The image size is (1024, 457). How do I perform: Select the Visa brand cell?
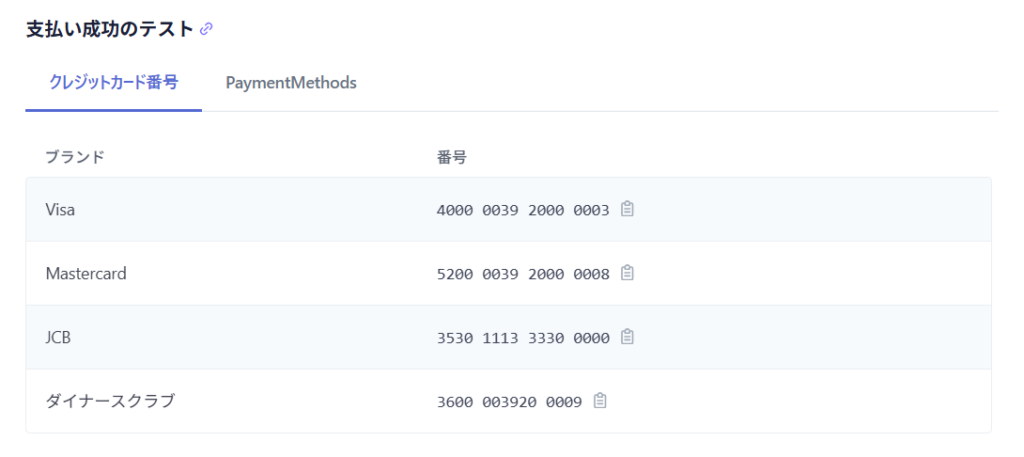(x=60, y=210)
